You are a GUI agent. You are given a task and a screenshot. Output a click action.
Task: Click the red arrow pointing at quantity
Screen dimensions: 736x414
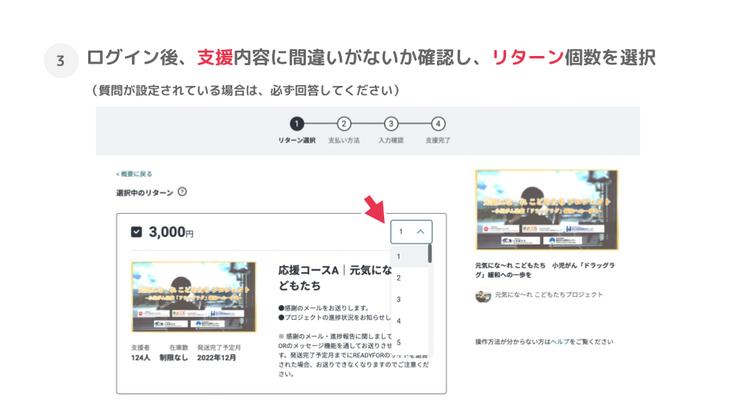tap(374, 212)
